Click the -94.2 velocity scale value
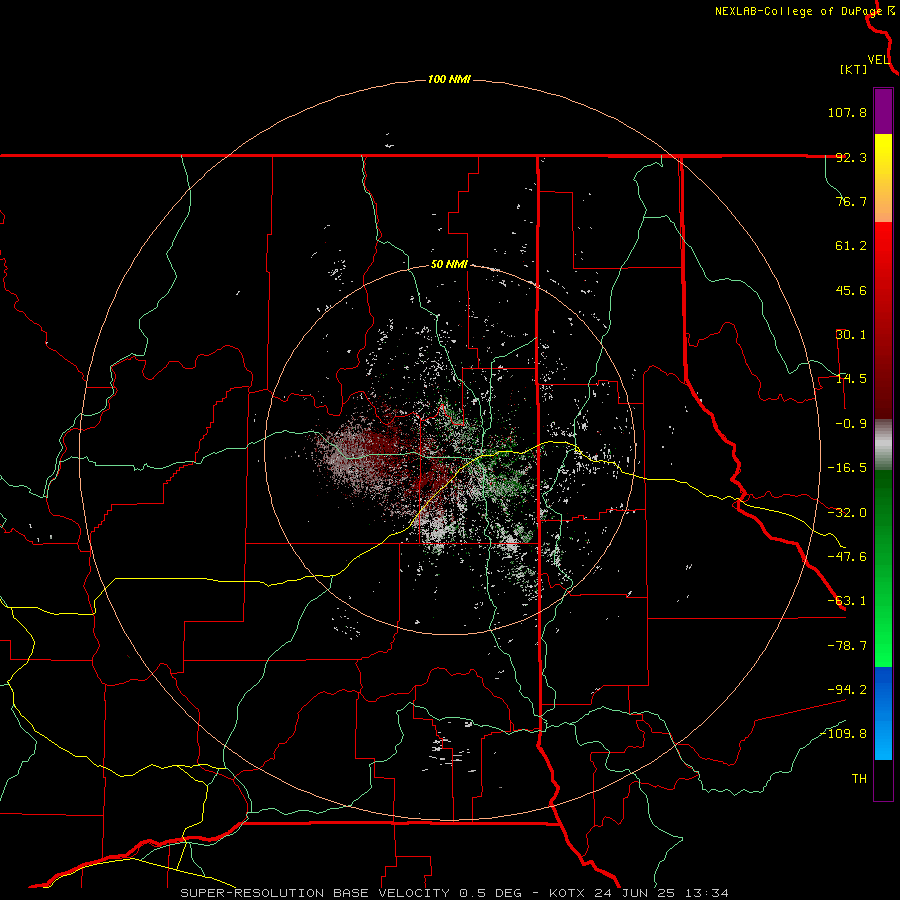The width and height of the screenshot is (900, 900). [847, 689]
